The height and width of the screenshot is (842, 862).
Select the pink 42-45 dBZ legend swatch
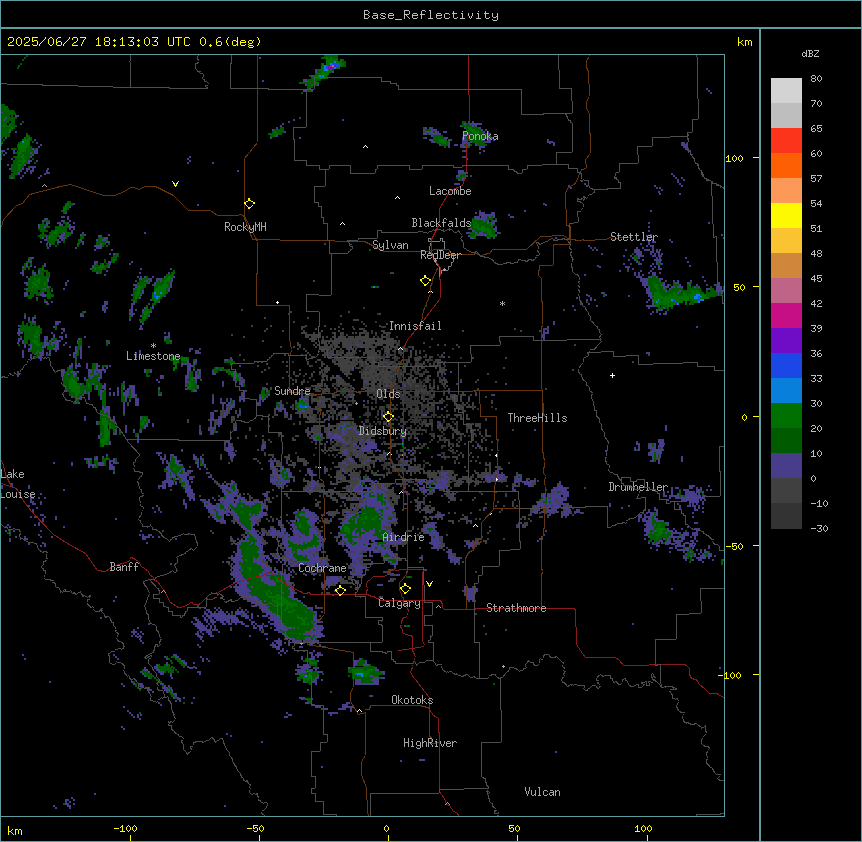pos(786,291)
